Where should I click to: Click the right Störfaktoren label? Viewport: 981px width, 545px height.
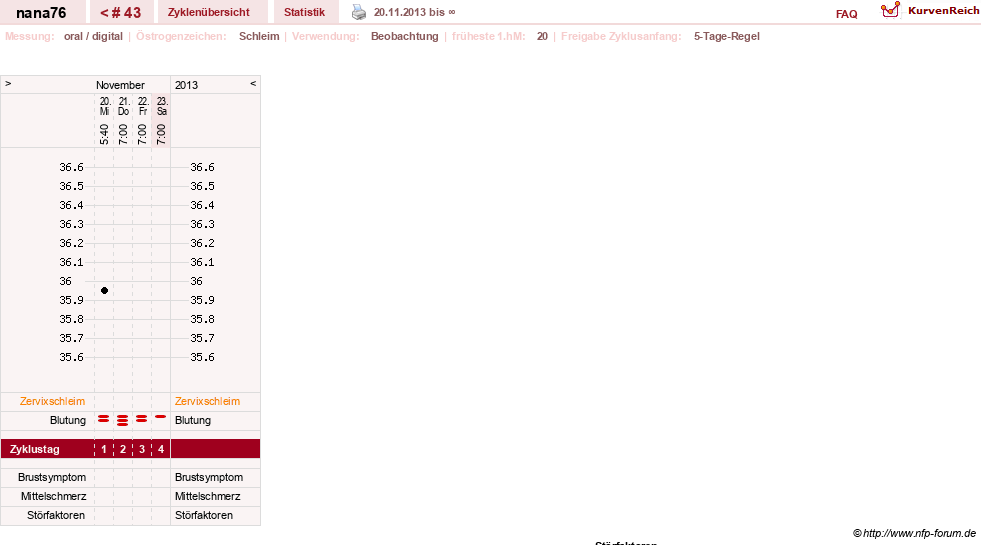pos(203,515)
